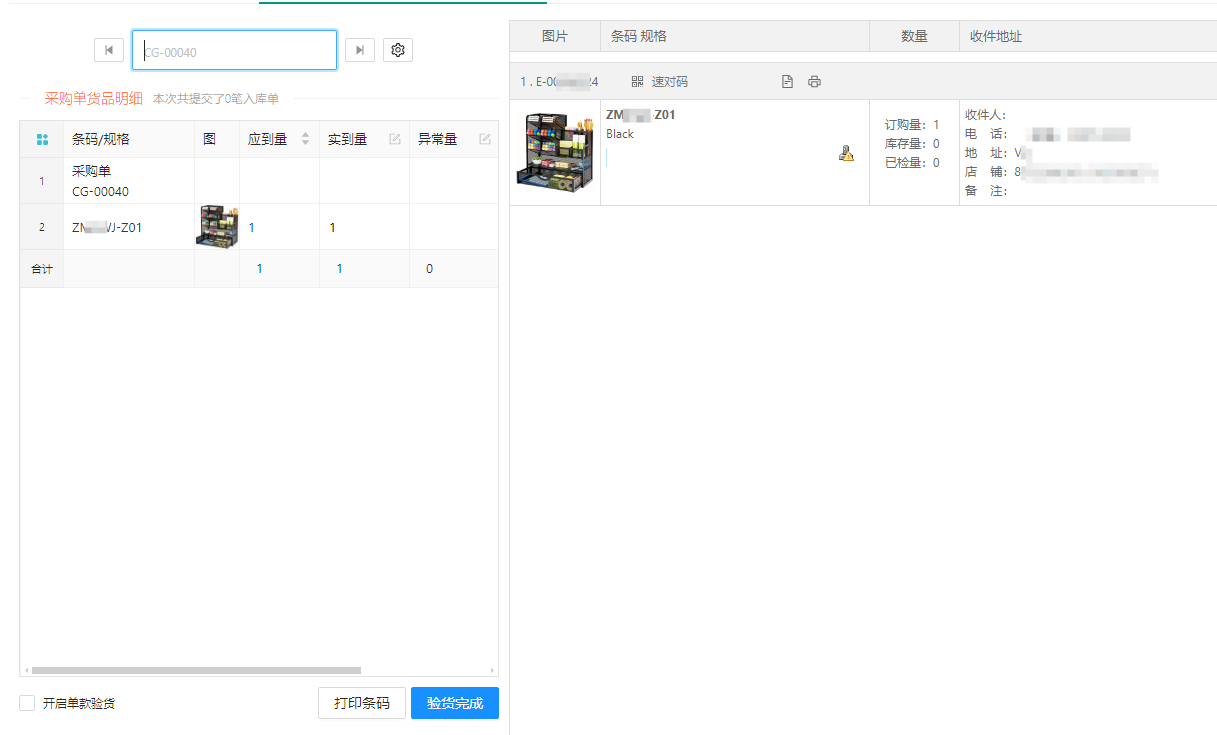Image resolution: width=1217 pixels, height=735 pixels.
Task: Click the 速对码 QR code icon
Action: pyautogui.click(x=638, y=82)
